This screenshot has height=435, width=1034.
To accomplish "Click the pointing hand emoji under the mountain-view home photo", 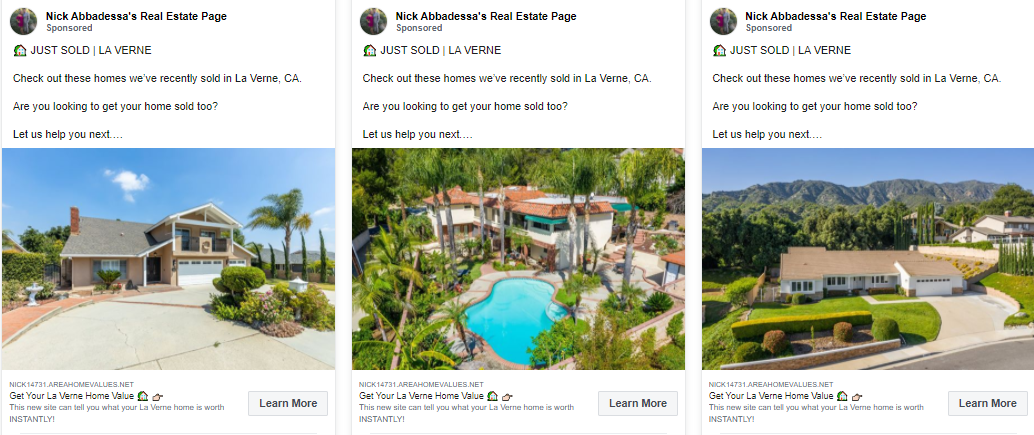I will 857,396.
